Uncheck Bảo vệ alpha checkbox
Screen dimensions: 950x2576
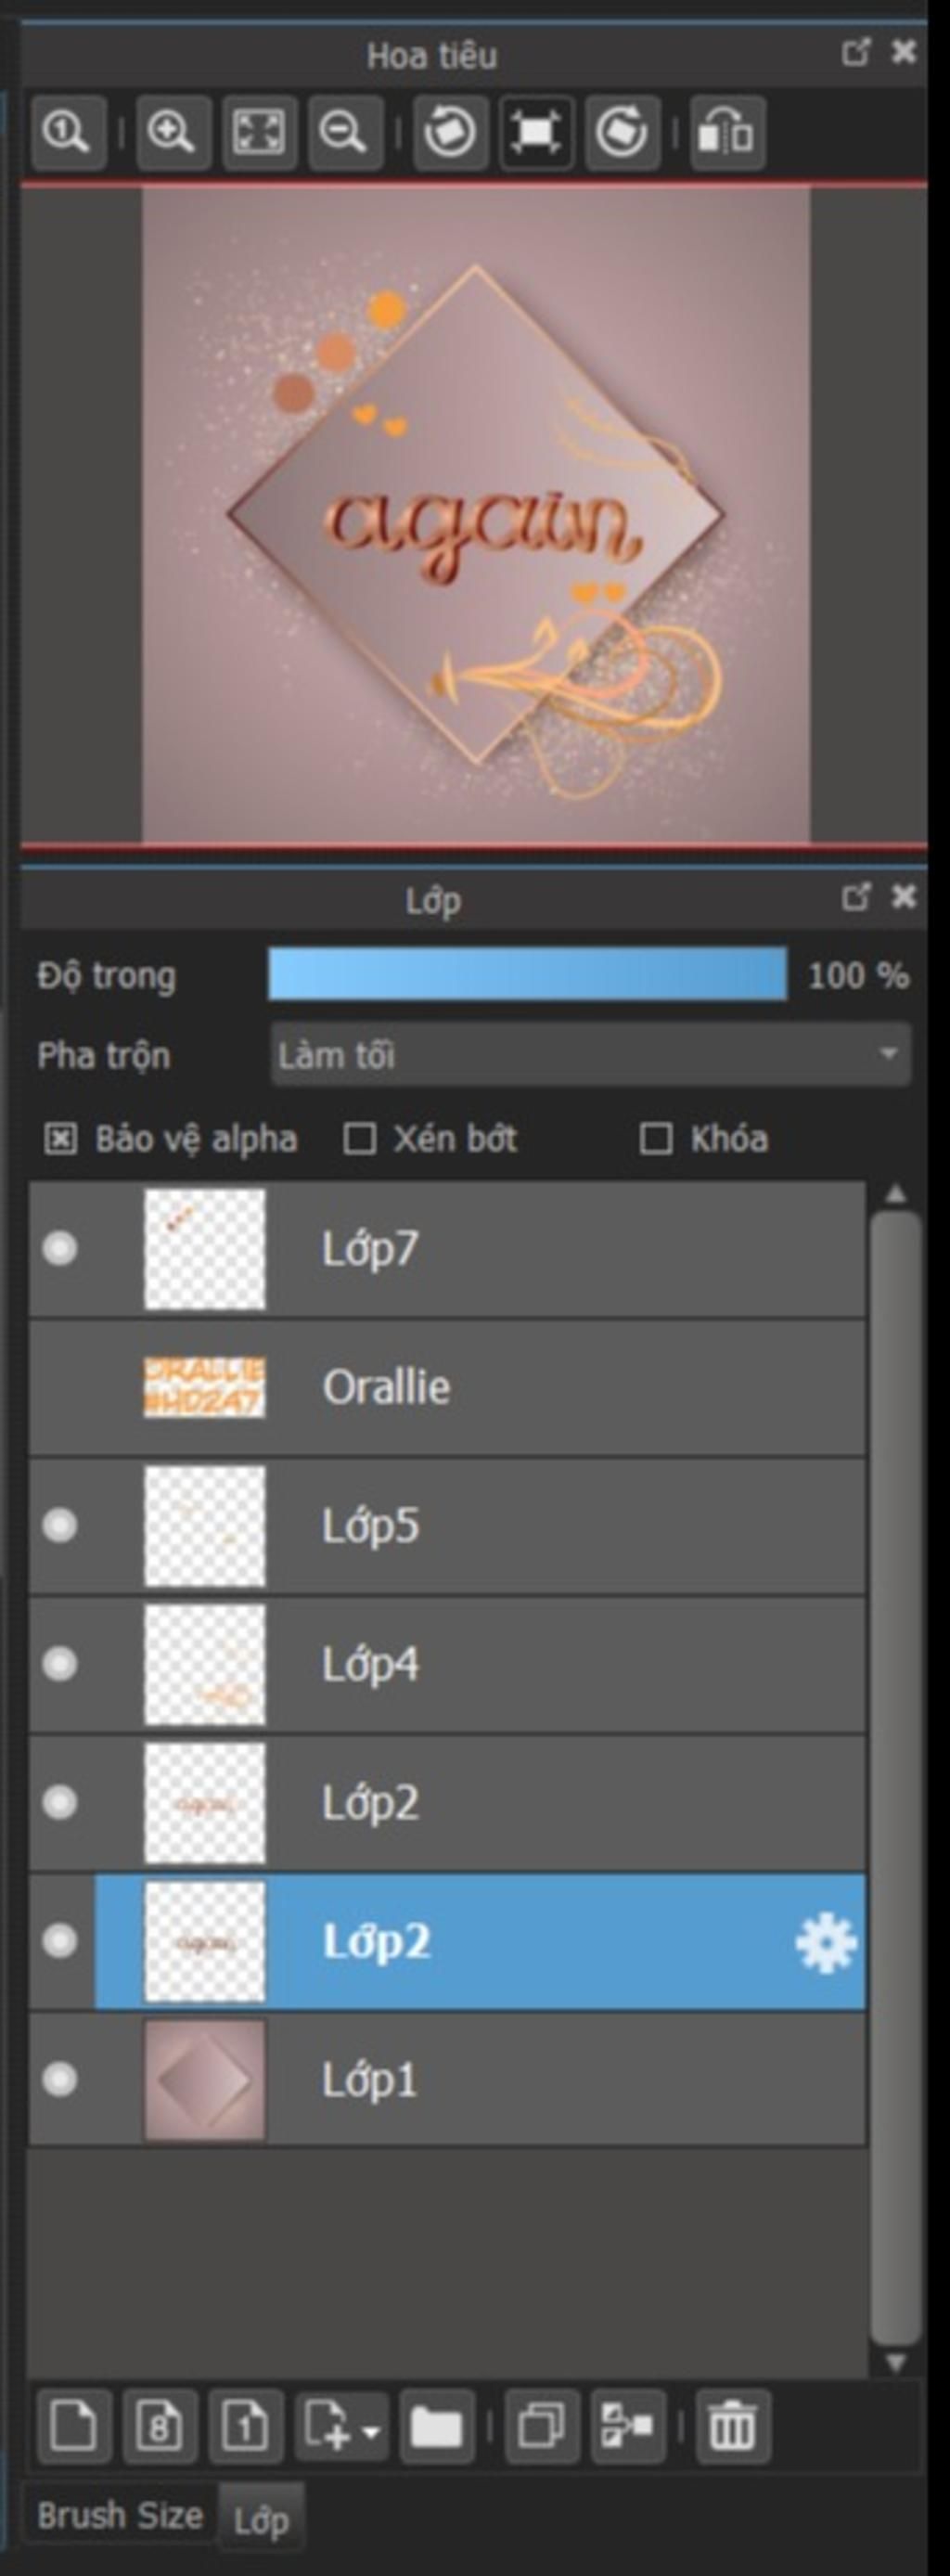point(60,1138)
